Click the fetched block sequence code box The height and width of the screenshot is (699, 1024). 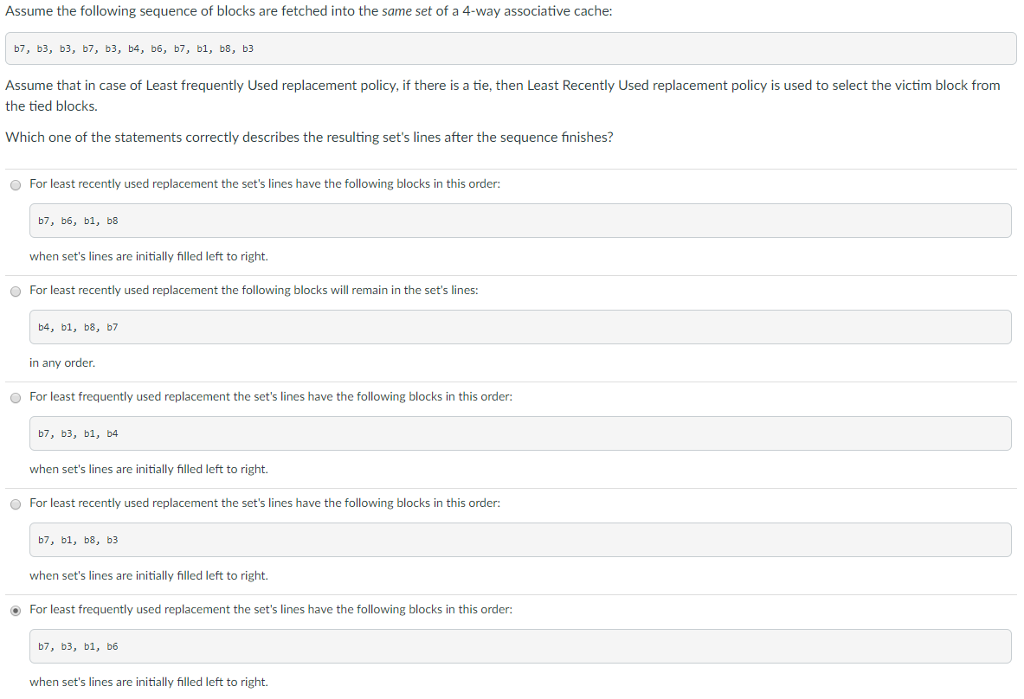(510, 48)
